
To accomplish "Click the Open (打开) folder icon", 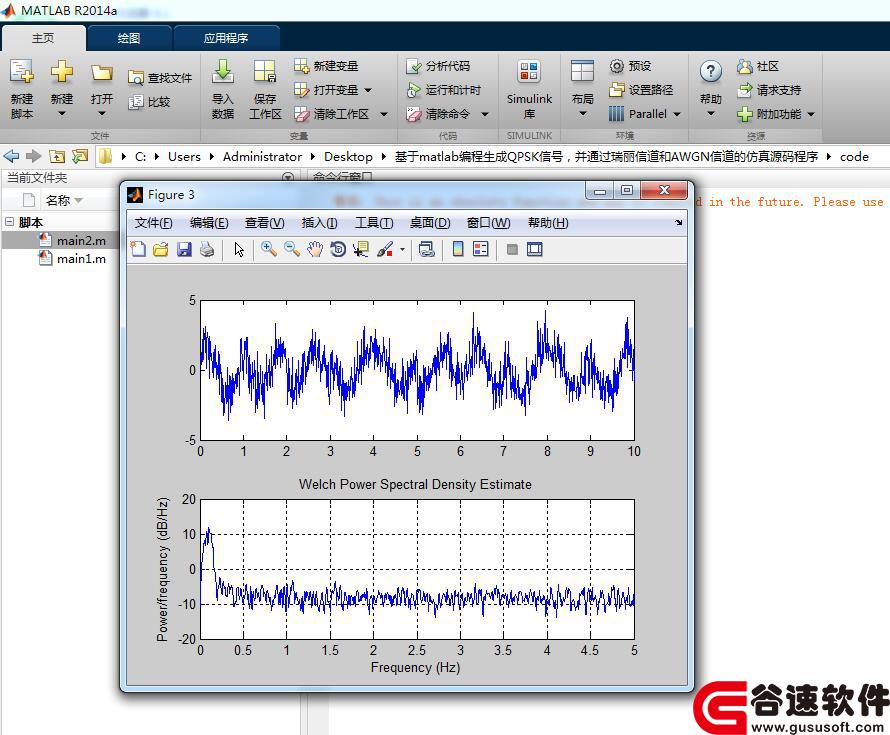I will pyautogui.click(x=102, y=72).
